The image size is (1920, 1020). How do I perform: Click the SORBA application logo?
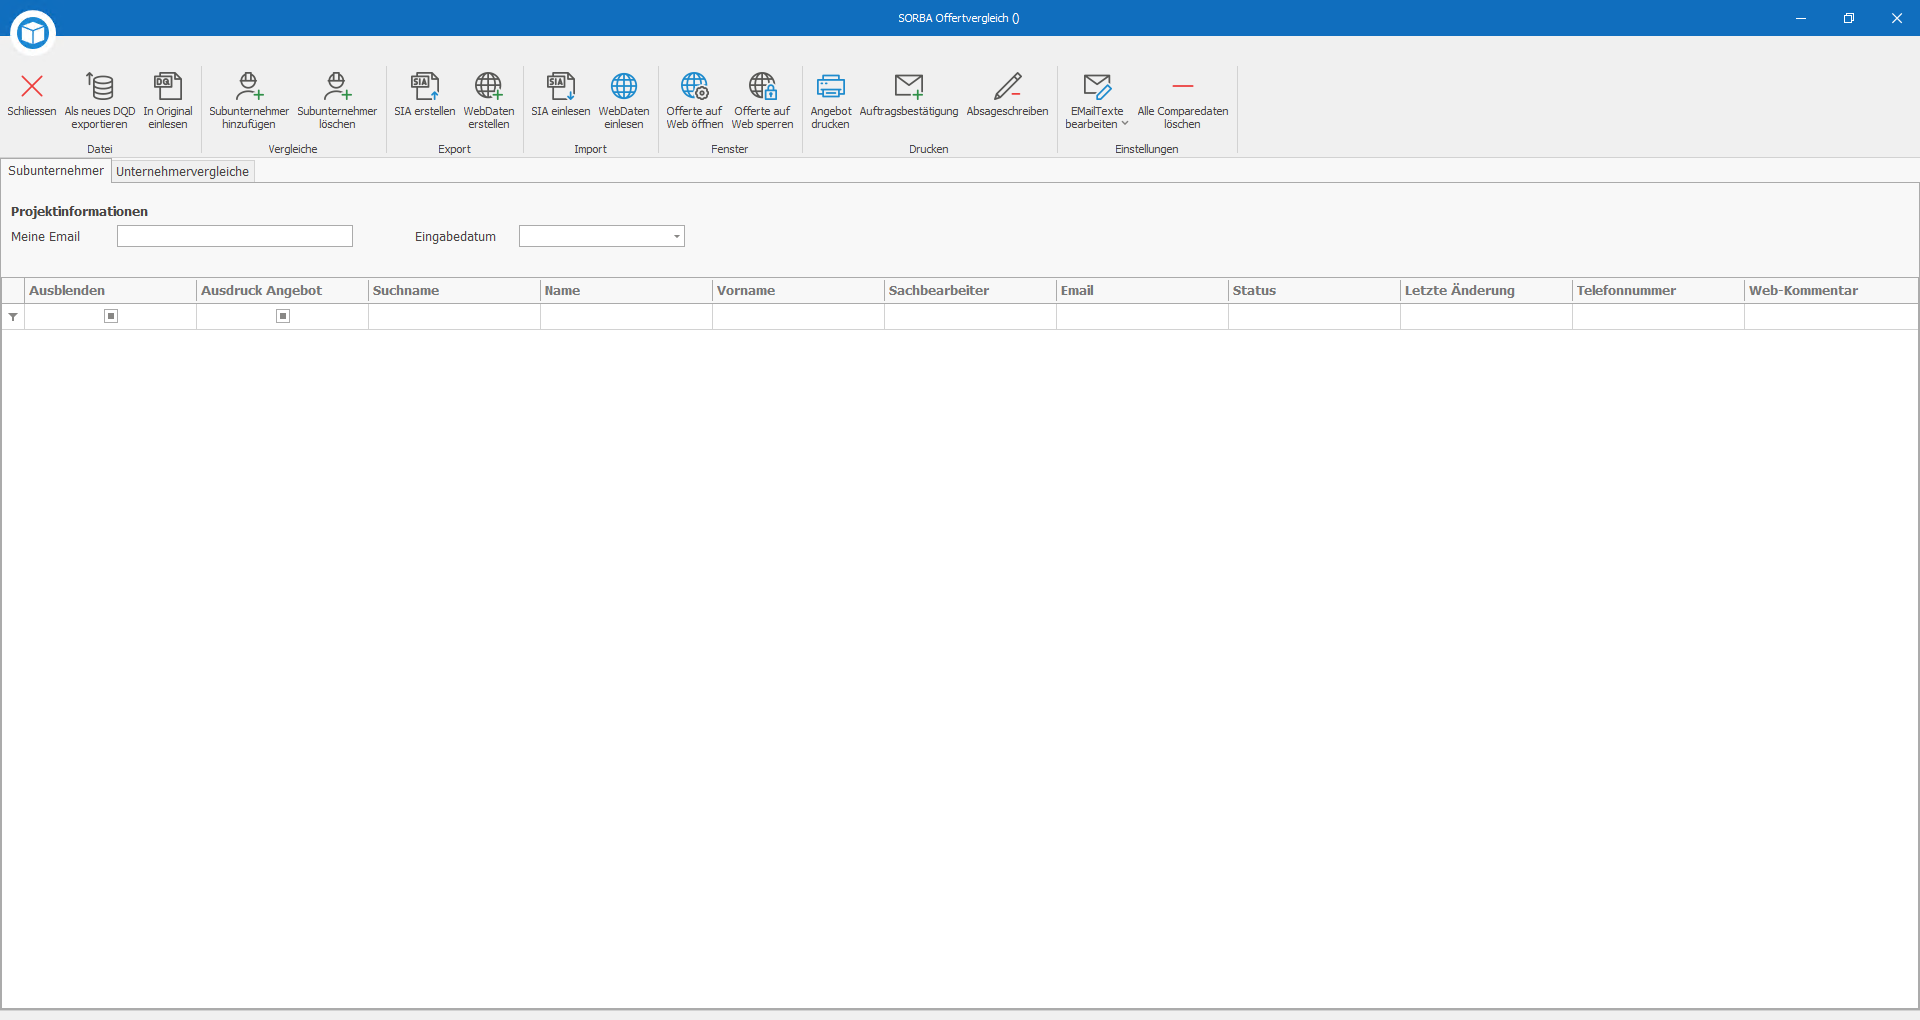pos(33,33)
